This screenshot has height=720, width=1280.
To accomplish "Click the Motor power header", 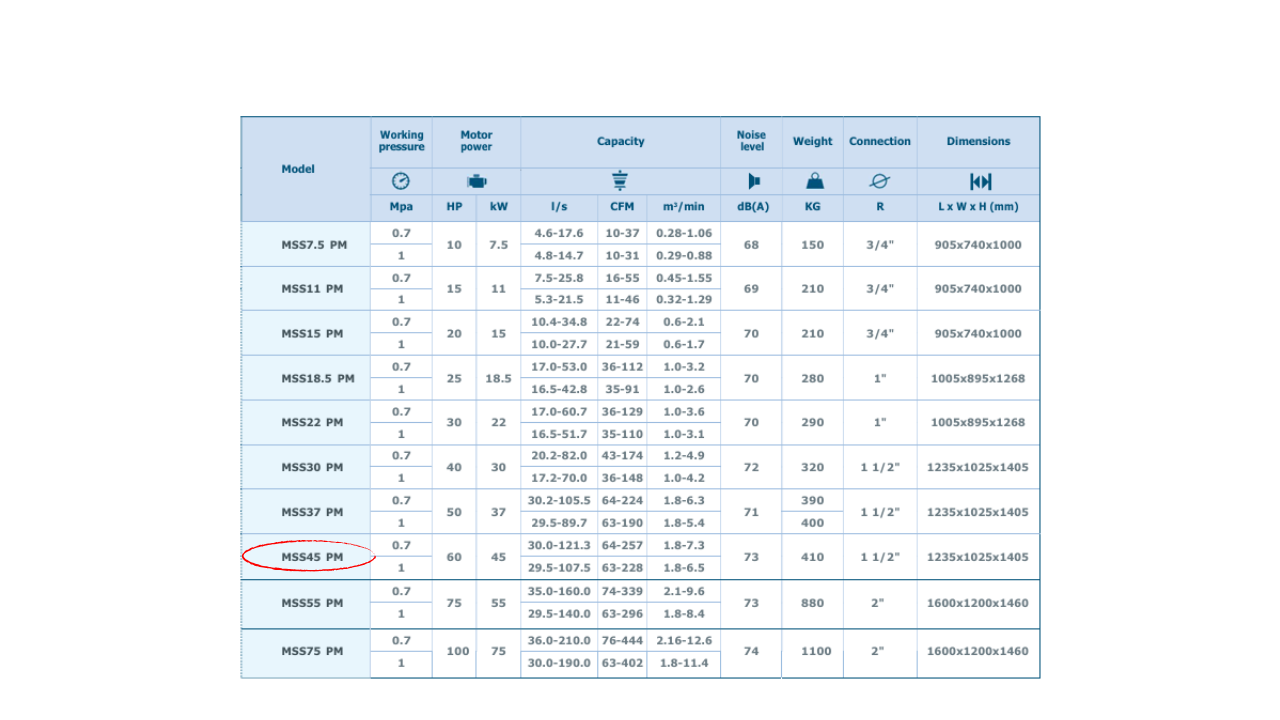I will [x=476, y=141].
